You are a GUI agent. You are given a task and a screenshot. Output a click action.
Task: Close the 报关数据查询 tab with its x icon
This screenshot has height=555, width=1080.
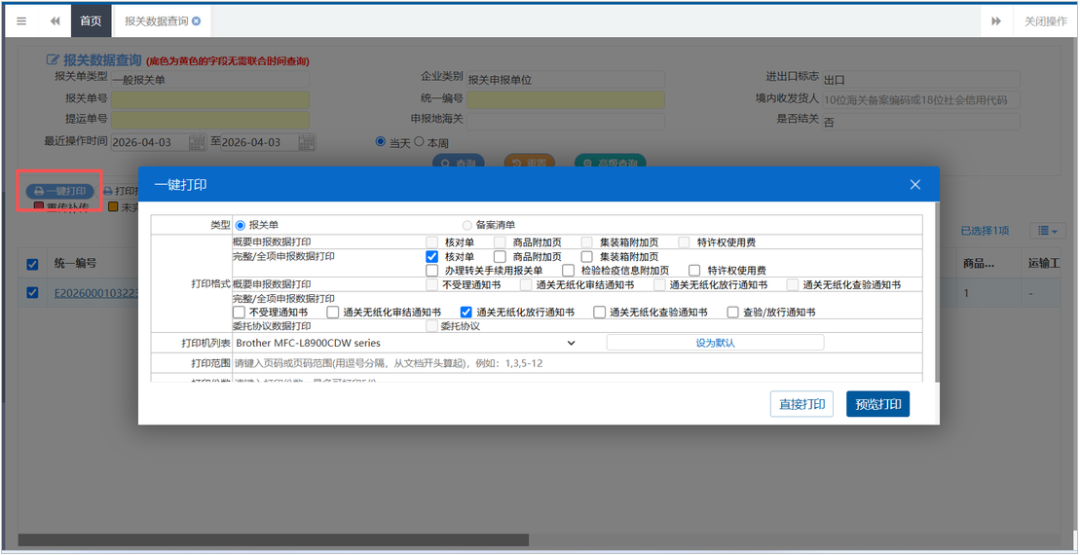[196, 21]
